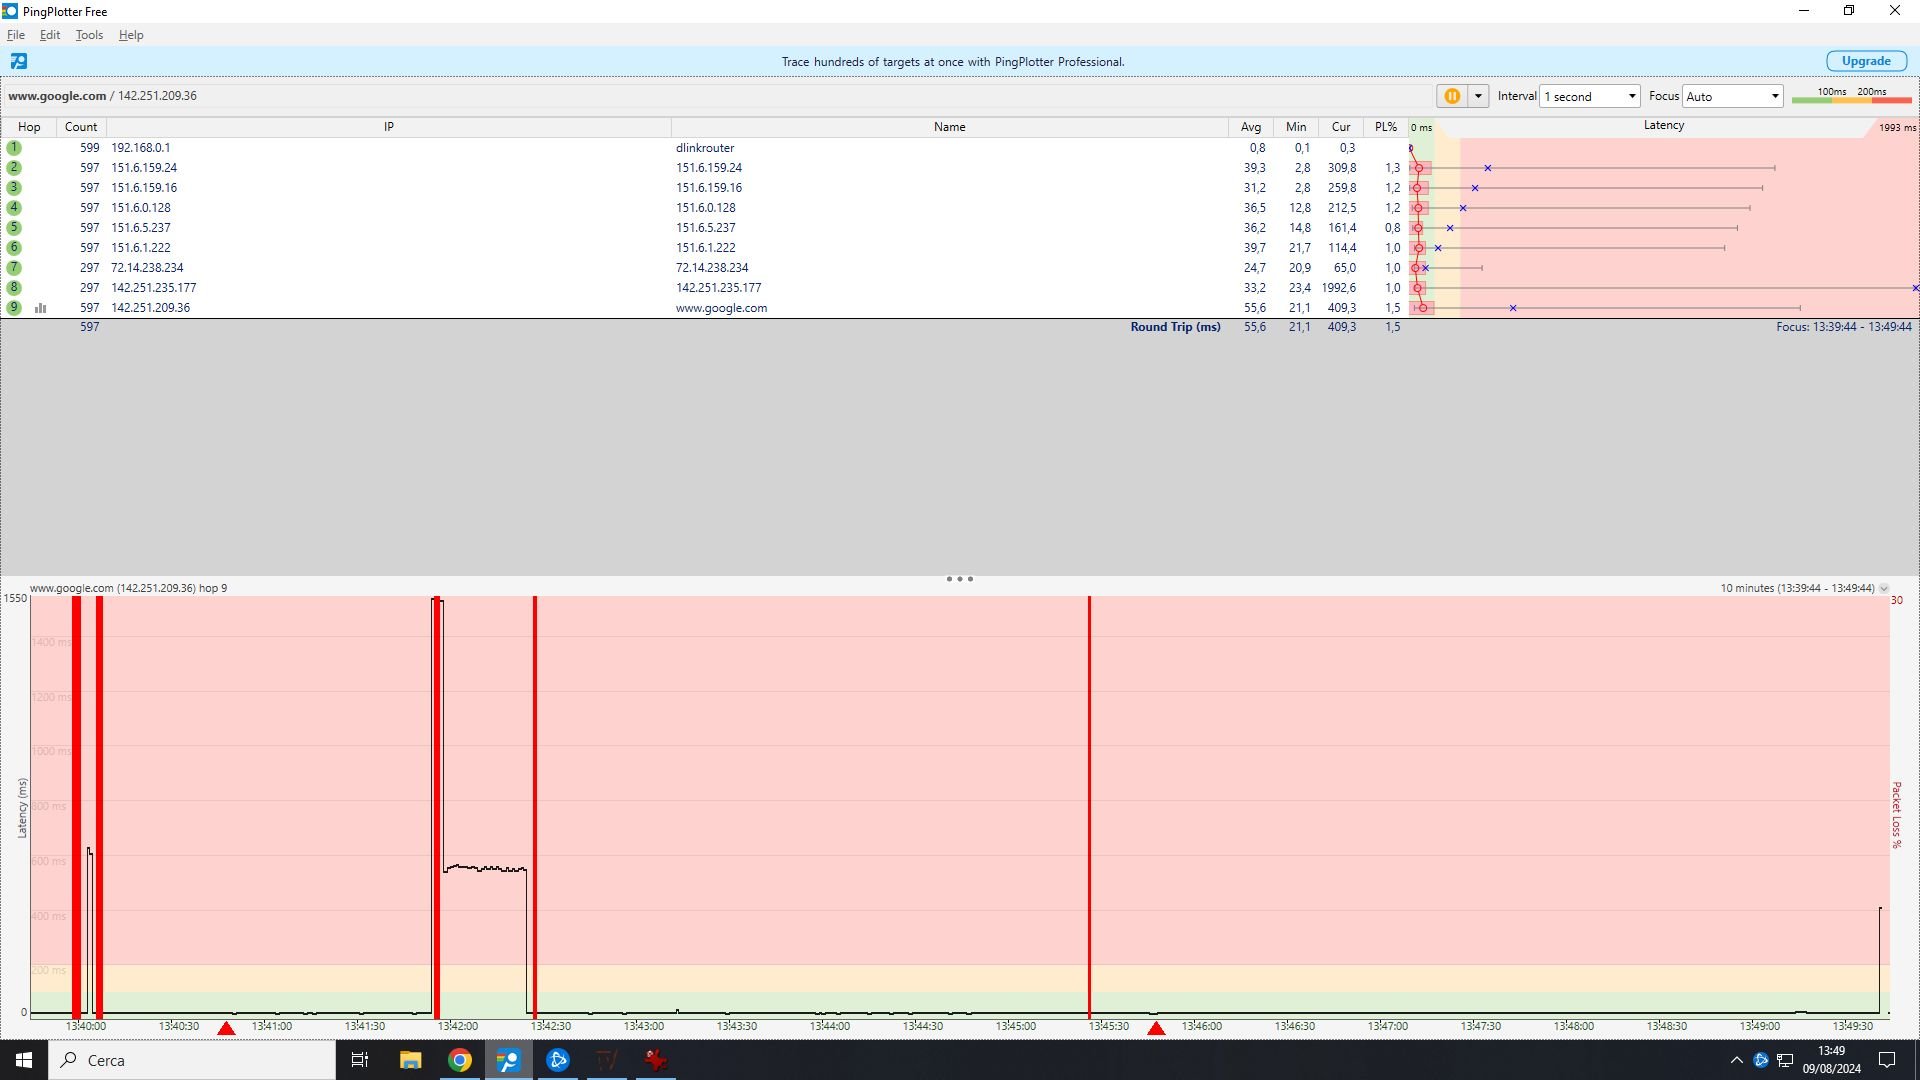
Task: Open the 10 minutes timeline range dropdown
Action: 1884,588
